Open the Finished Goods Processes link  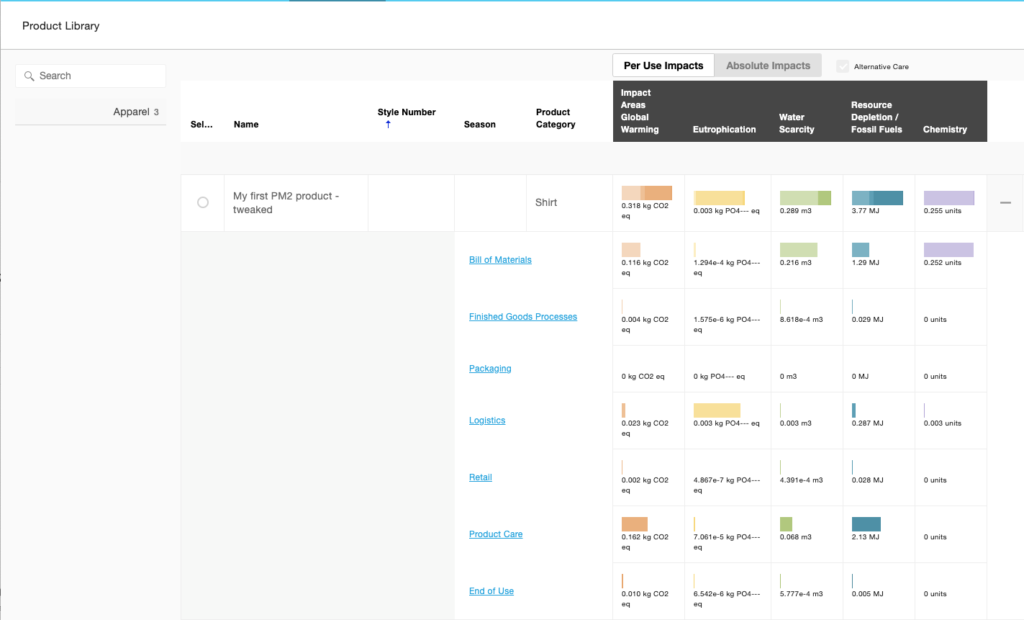pyautogui.click(x=523, y=316)
